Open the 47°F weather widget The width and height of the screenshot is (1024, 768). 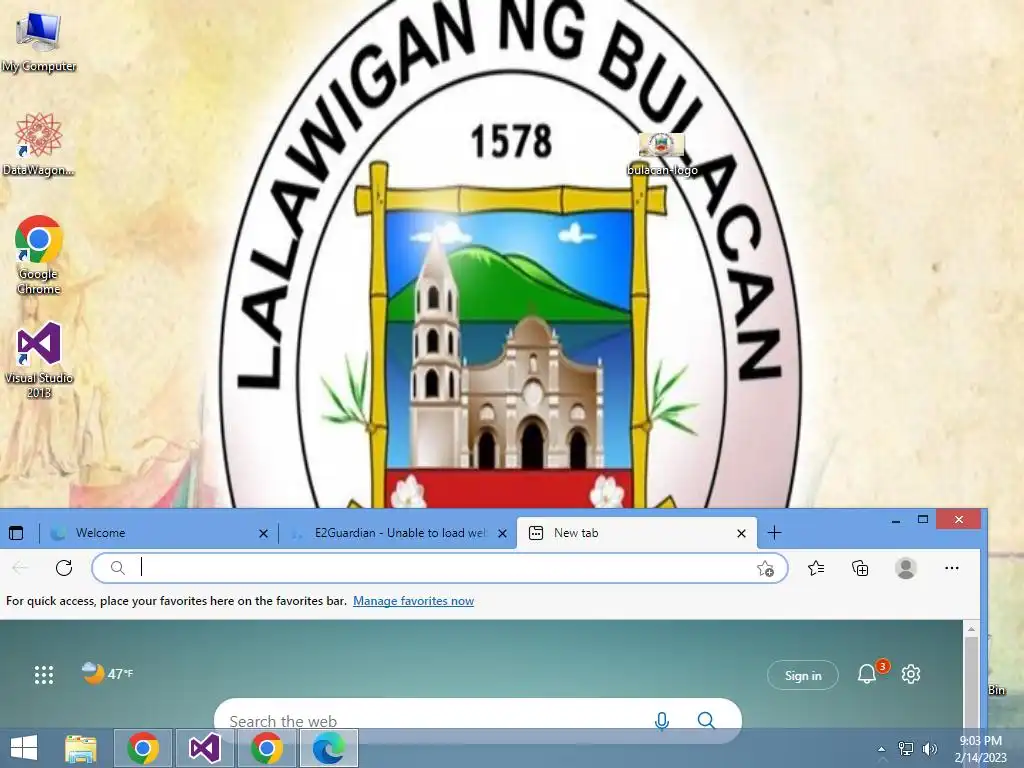(108, 673)
